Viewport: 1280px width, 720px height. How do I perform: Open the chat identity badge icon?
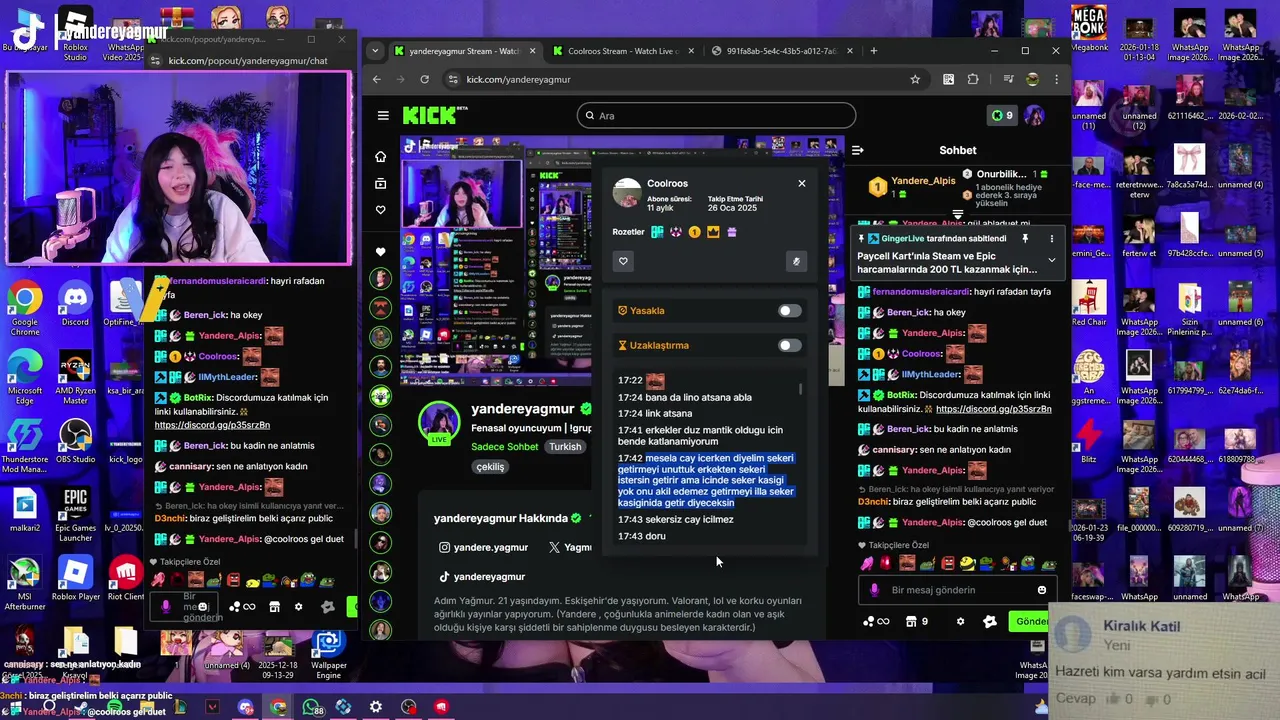(990, 621)
